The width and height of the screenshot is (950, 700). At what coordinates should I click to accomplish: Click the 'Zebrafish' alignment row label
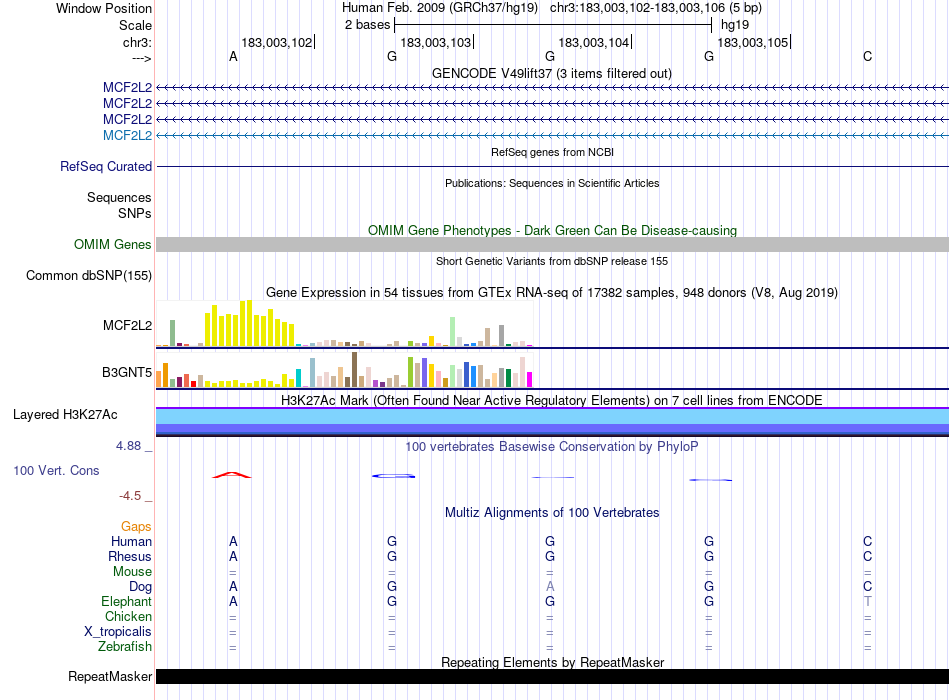pyautogui.click(x=125, y=647)
